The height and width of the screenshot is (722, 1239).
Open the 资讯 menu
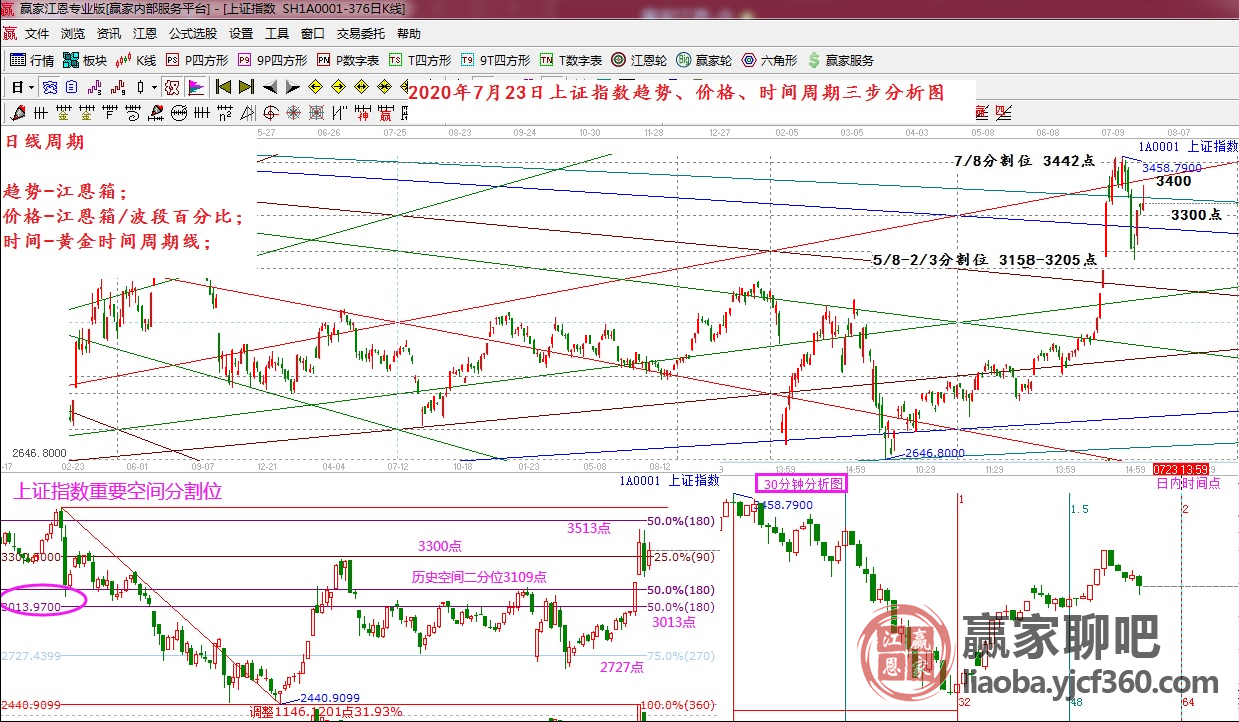[109, 33]
